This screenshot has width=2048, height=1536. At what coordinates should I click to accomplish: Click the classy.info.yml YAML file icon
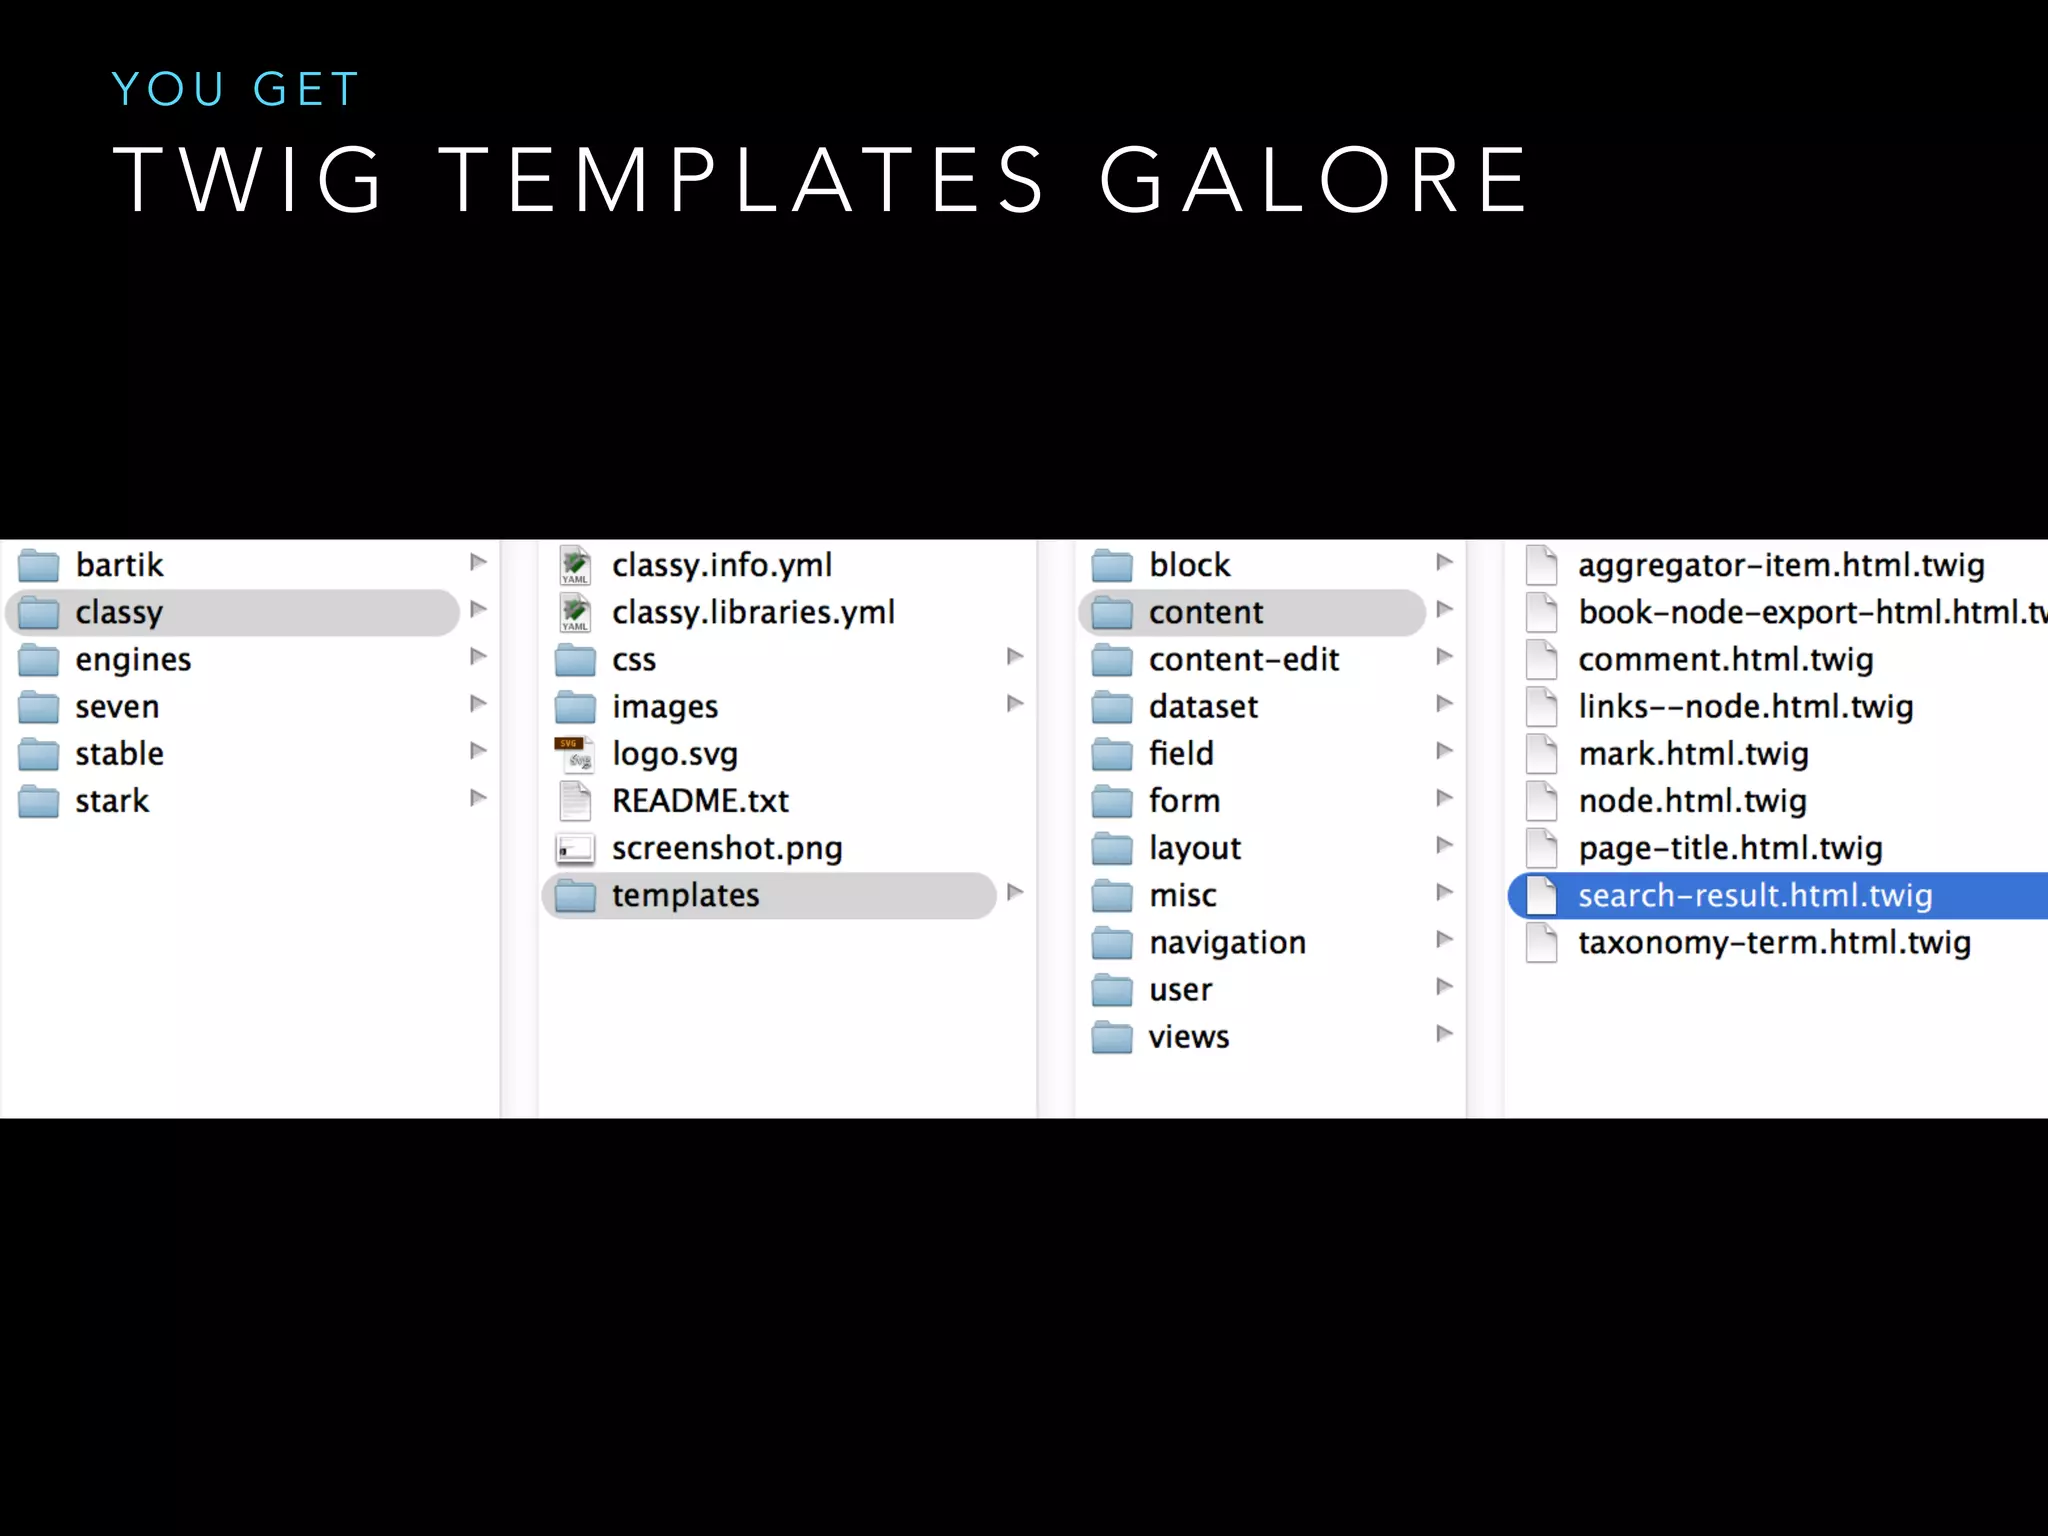click(x=575, y=565)
